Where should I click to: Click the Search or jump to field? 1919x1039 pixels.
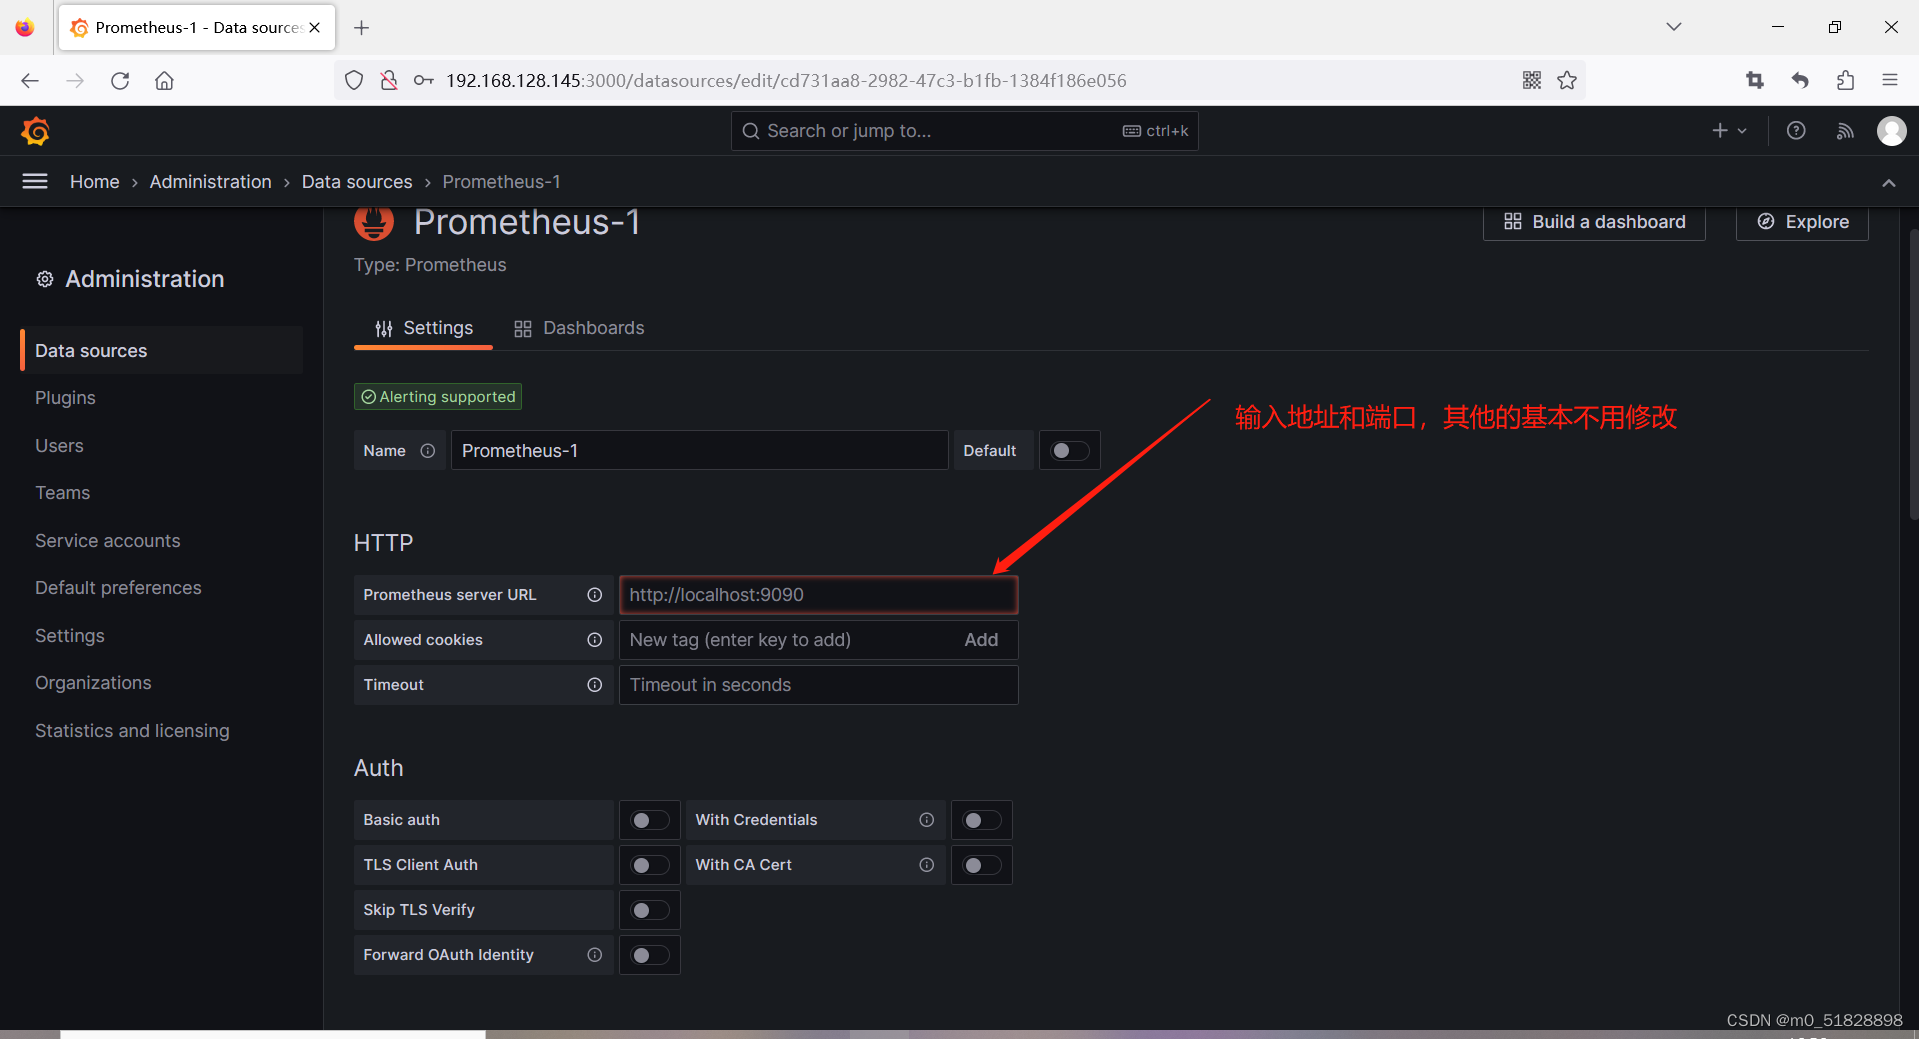click(965, 131)
